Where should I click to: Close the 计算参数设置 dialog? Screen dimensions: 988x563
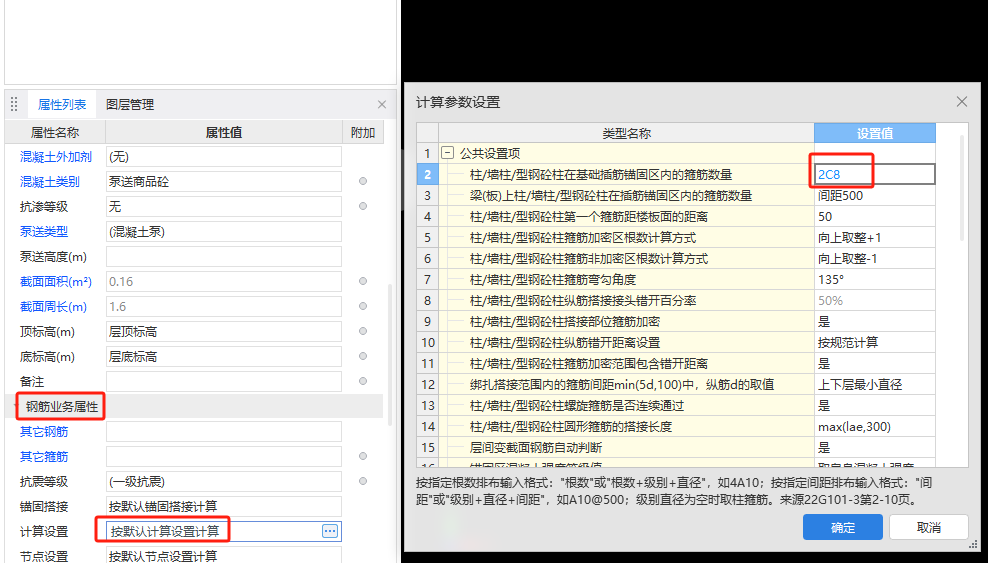pyautogui.click(x=962, y=101)
